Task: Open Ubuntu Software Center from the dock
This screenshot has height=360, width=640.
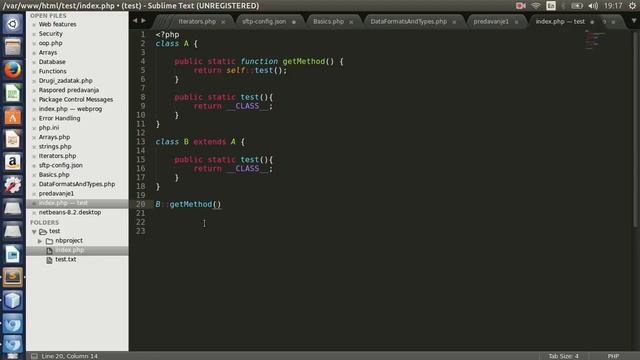Action: click(x=13, y=116)
